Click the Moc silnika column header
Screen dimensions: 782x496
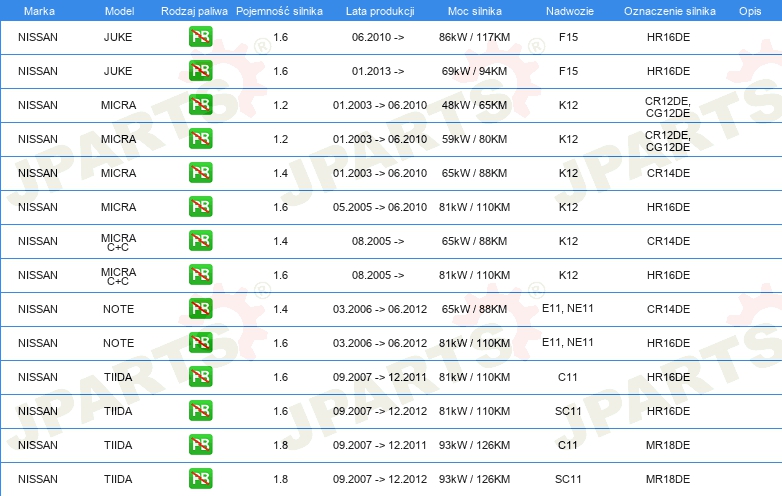coord(475,10)
